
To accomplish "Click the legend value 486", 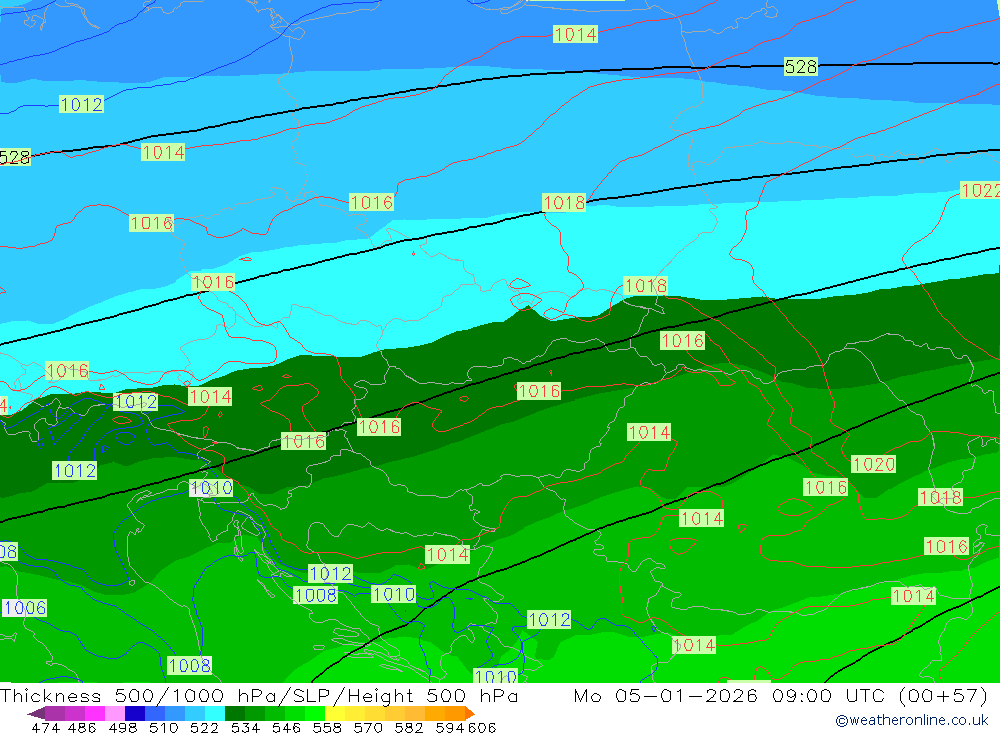I will coord(81,728).
